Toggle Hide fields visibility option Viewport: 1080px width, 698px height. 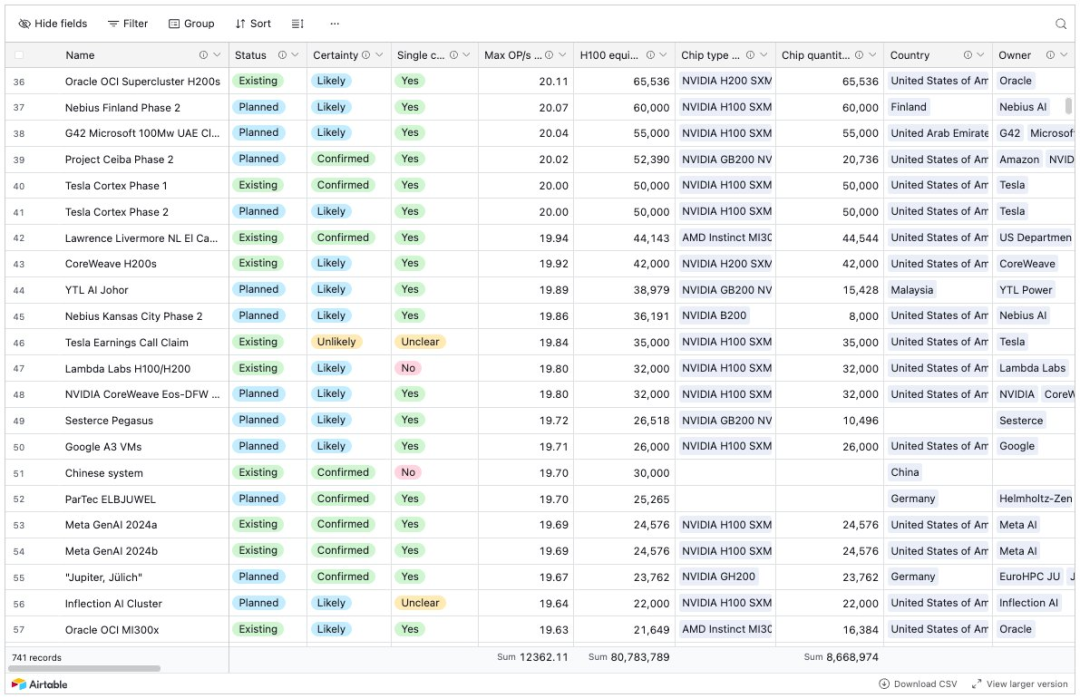[53, 23]
